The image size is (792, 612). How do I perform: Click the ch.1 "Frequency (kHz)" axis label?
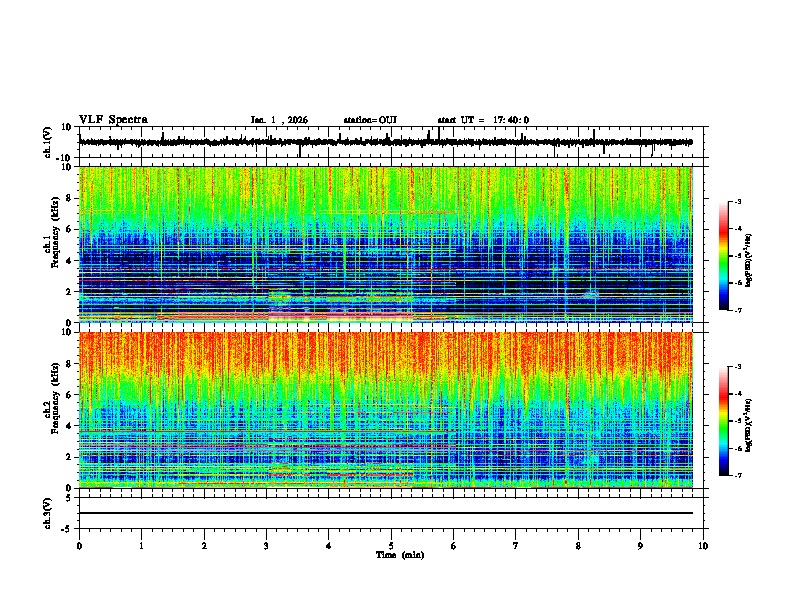pyautogui.click(x=55, y=233)
